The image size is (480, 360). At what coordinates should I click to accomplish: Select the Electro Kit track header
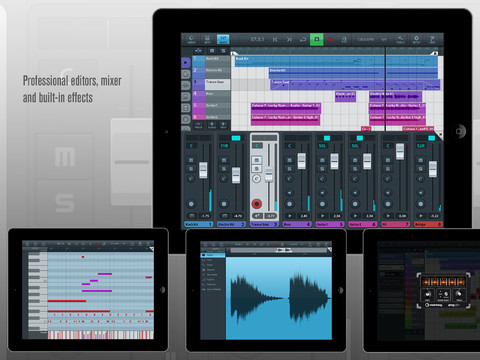click(x=211, y=72)
